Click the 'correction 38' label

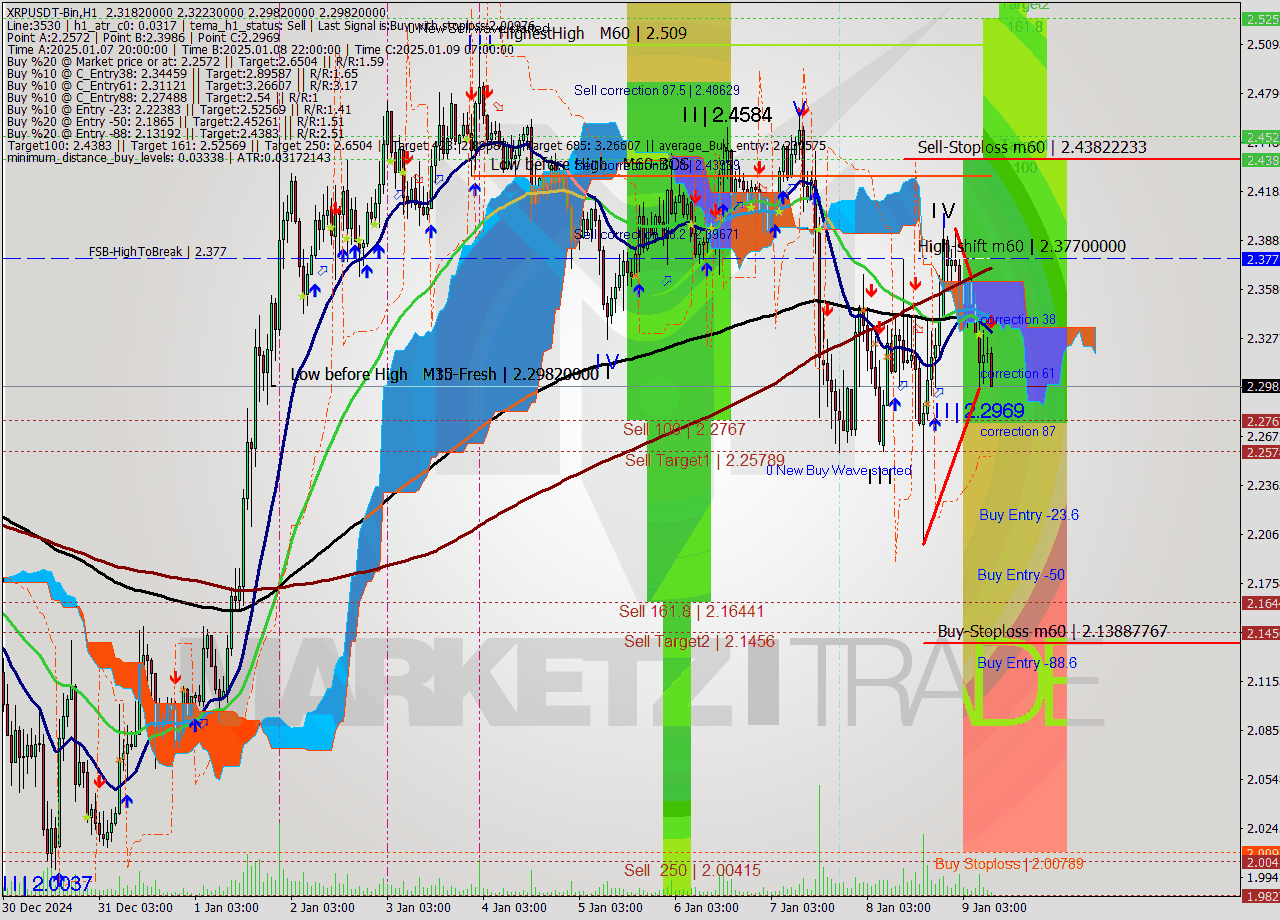1018,320
